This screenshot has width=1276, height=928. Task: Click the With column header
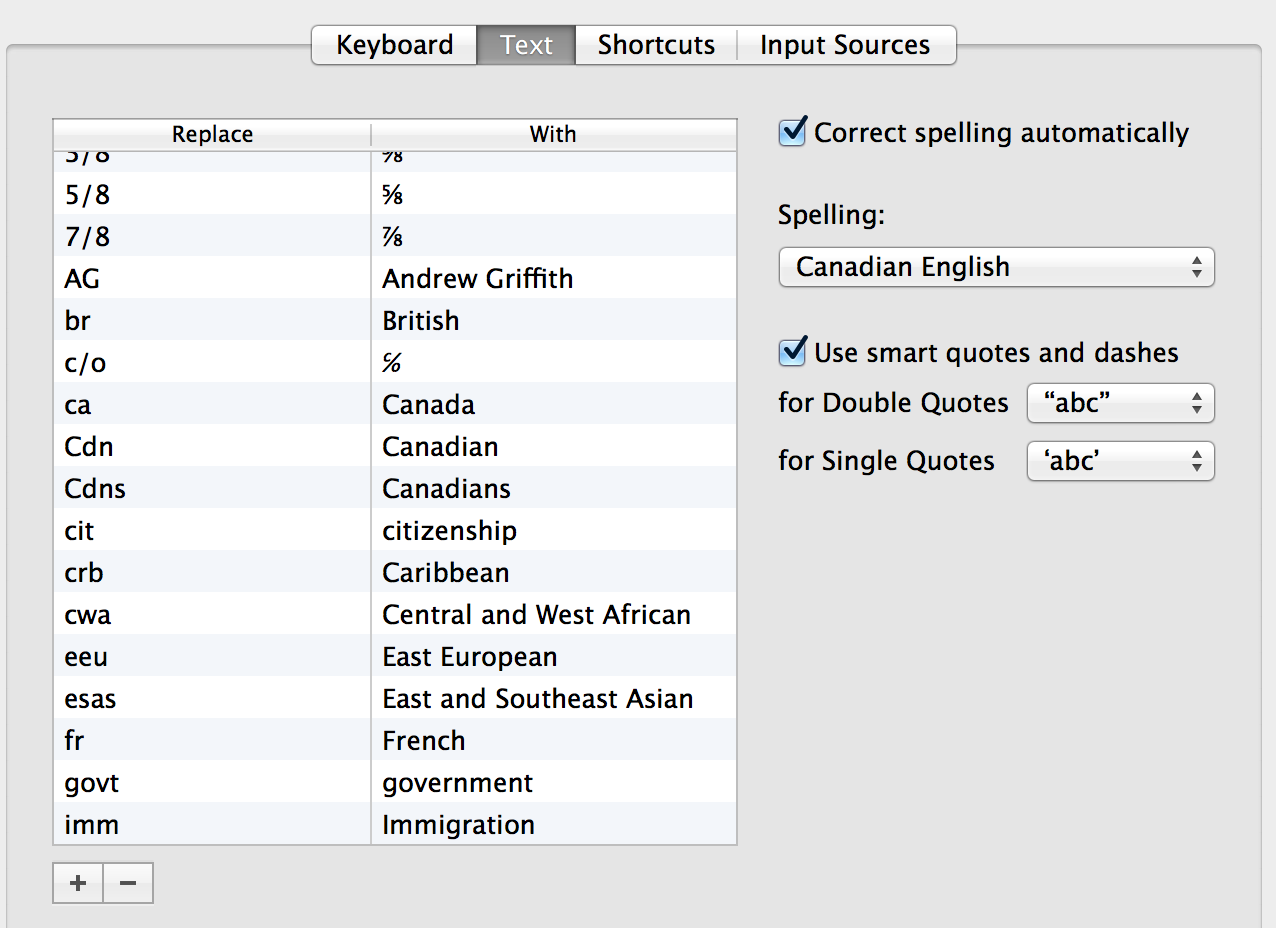tap(553, 134)
